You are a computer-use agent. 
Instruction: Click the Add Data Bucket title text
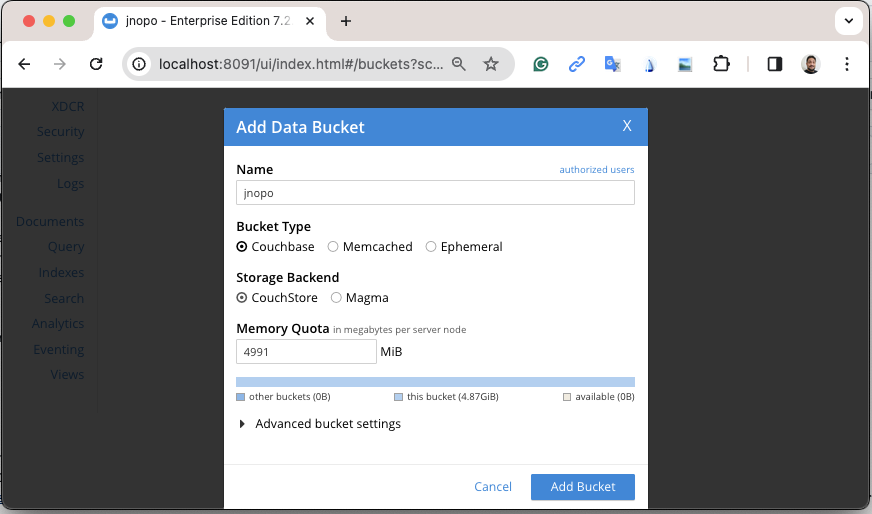(x=300, y=127)
